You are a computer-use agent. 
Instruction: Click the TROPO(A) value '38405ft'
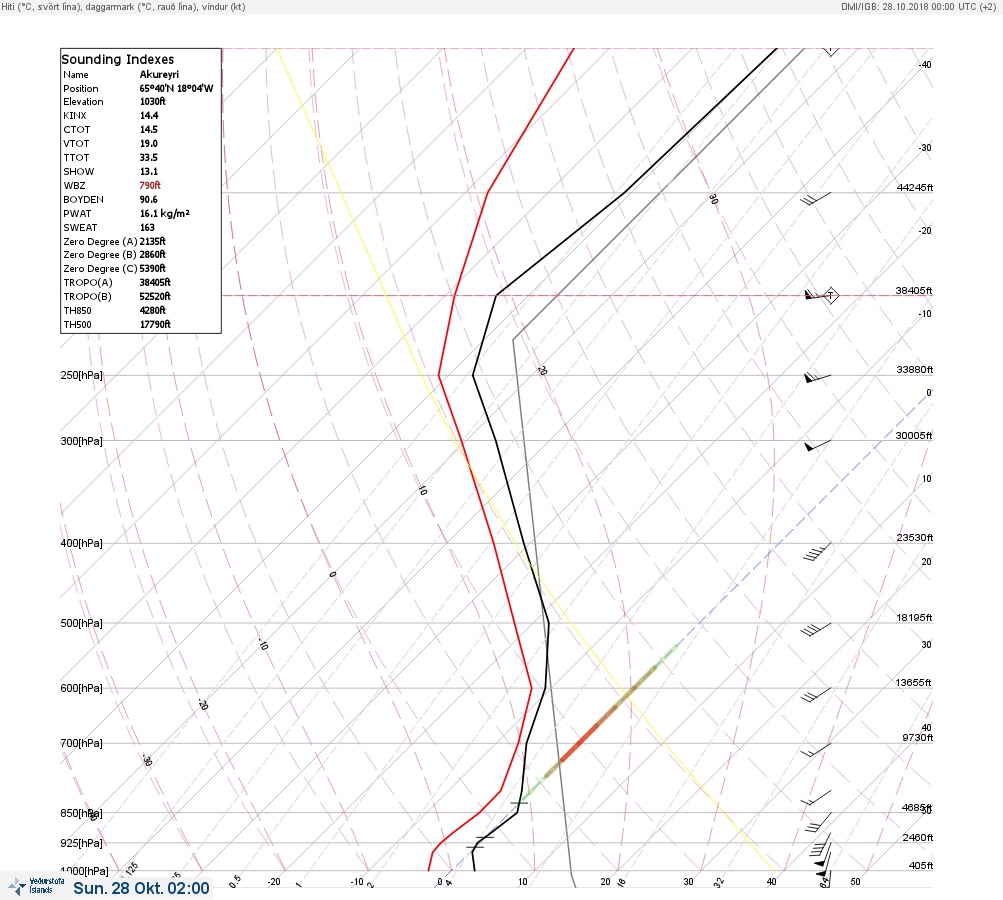point(155,282)
